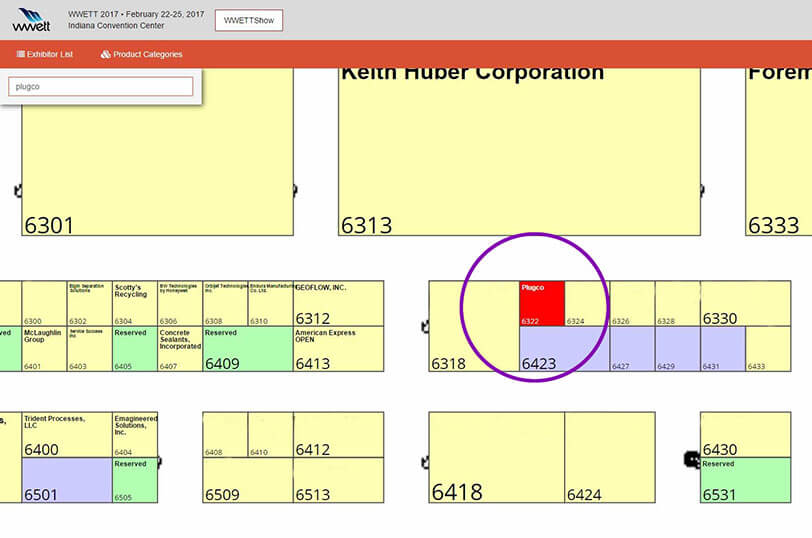Click the yellow booth 6433
The image size is (812, 538).
[768, 348]
